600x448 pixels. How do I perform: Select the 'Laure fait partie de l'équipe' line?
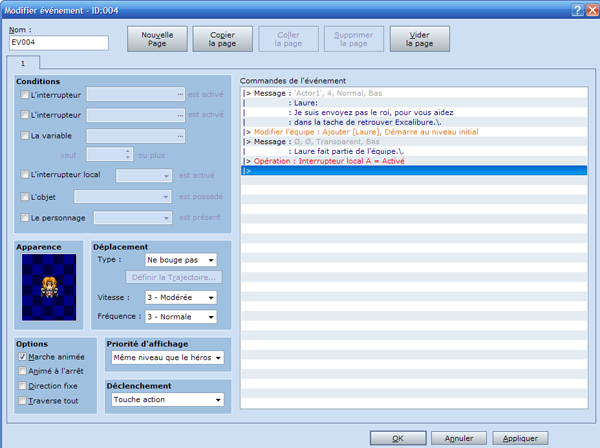[x=414, y=151]
